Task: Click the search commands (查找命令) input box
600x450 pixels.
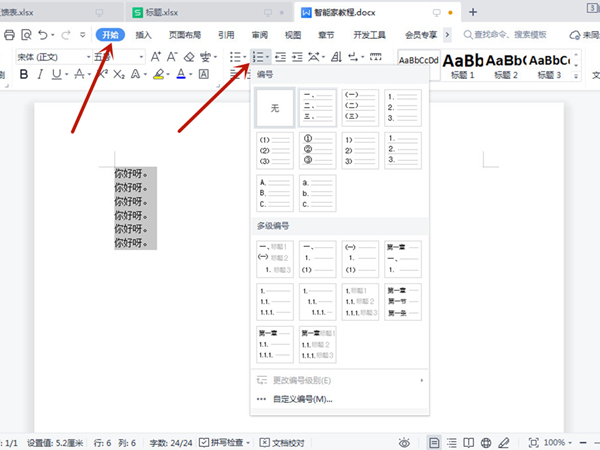Action: (510, 35)
